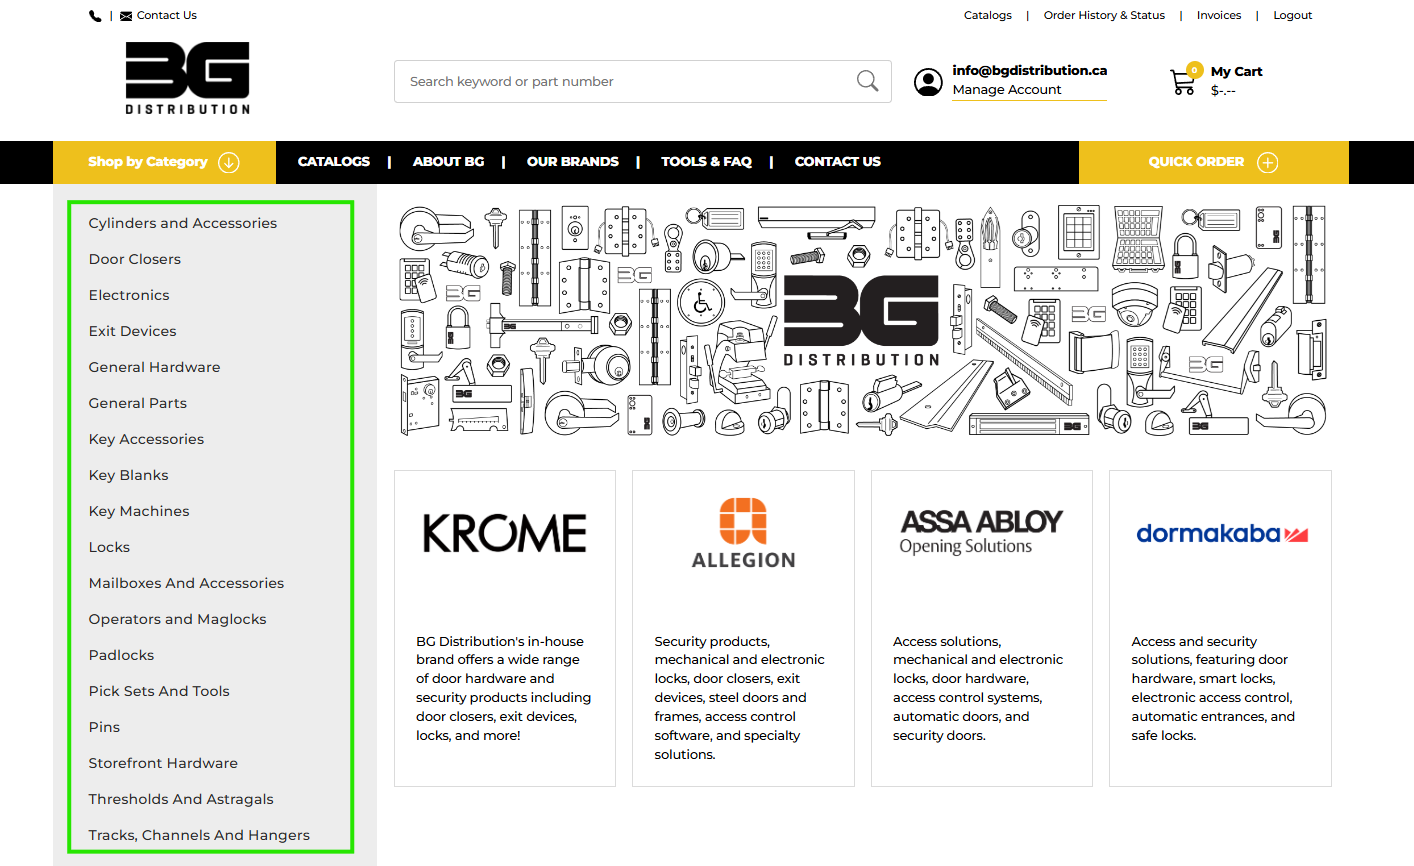
Task: Open the Catalogs link in top bar
Action: point(988,16)
